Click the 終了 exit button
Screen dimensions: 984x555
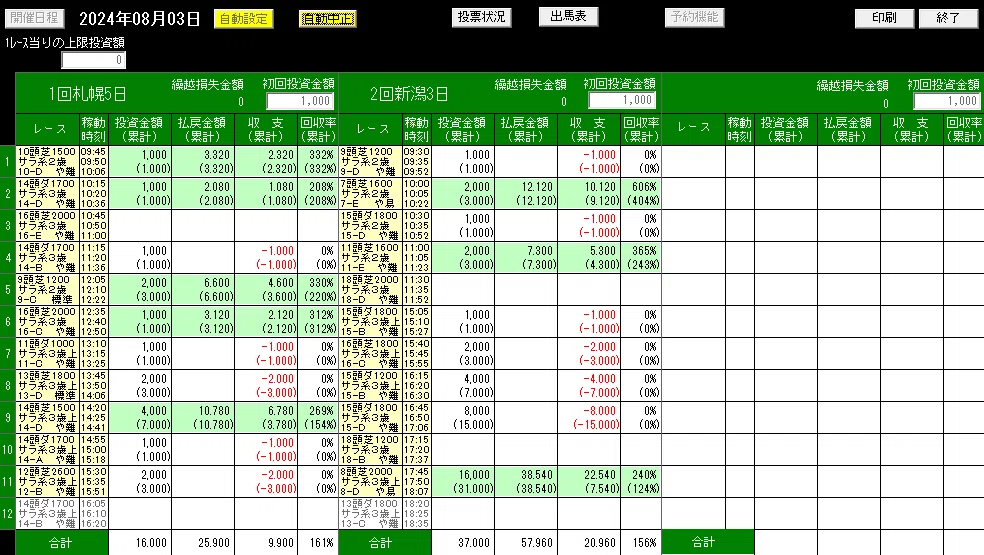click(948, 18)
